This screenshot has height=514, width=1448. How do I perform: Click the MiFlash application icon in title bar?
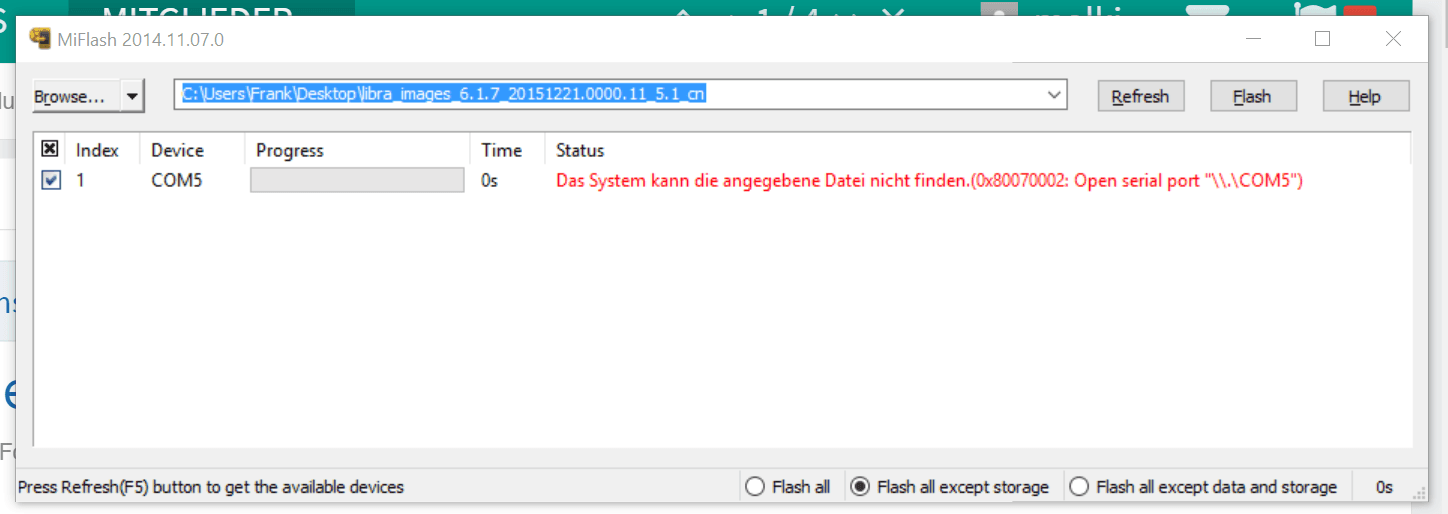point(40,39)
